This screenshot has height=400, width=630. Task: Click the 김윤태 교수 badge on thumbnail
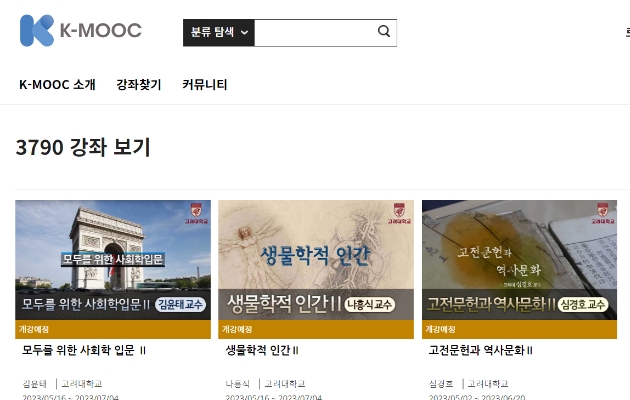(180, 304)
